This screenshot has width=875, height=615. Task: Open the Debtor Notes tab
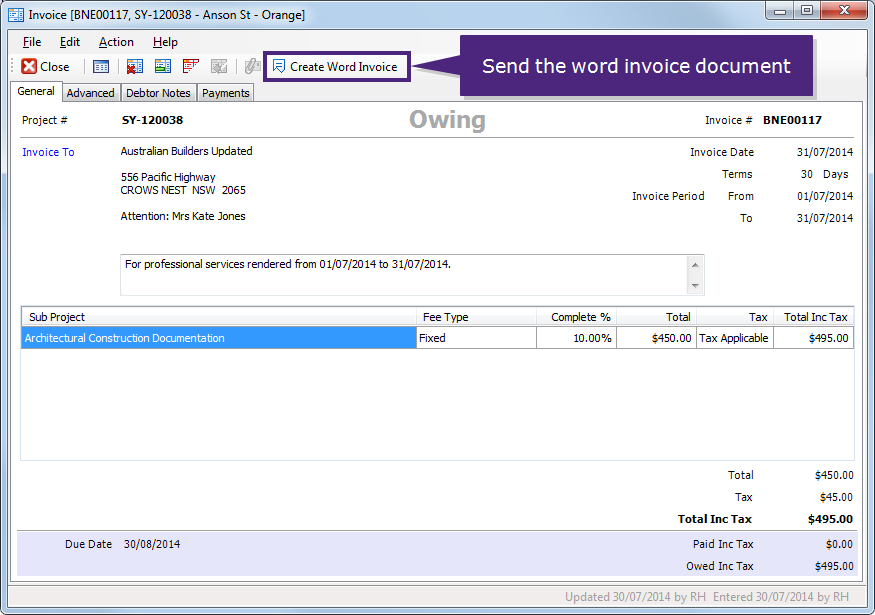158,92
